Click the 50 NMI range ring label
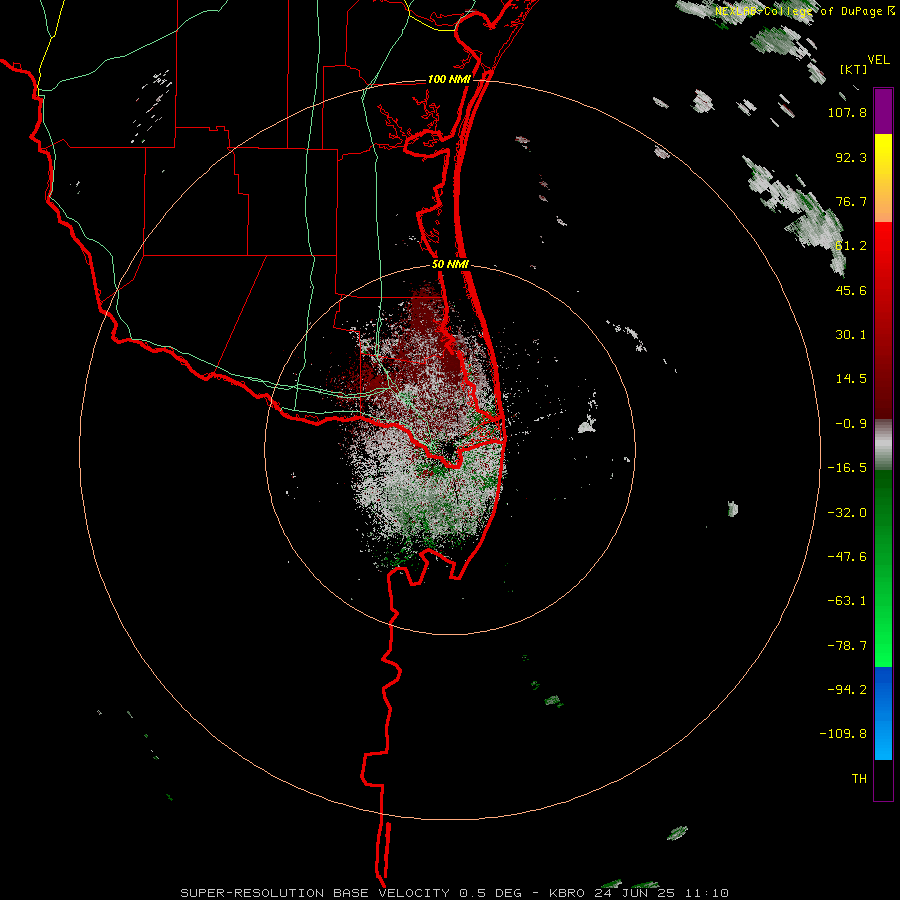Screen dimensions: 900x900 (x=451, y=265)
